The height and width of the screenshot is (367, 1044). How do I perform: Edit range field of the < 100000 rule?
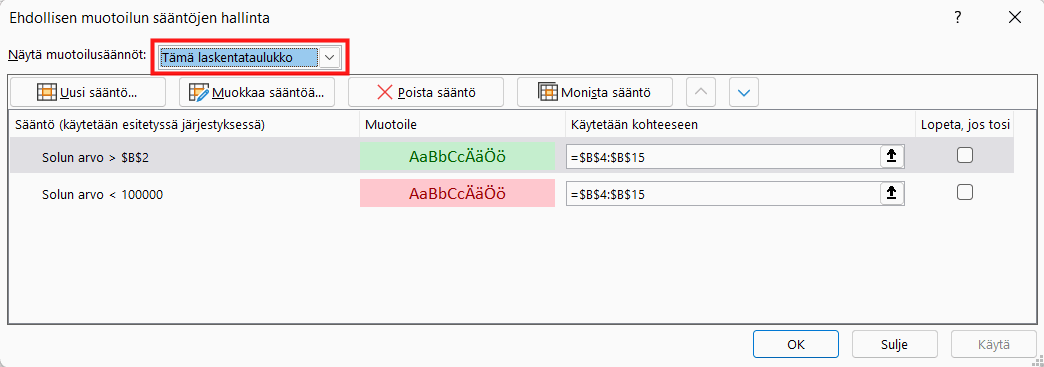(x=723, y=194)
